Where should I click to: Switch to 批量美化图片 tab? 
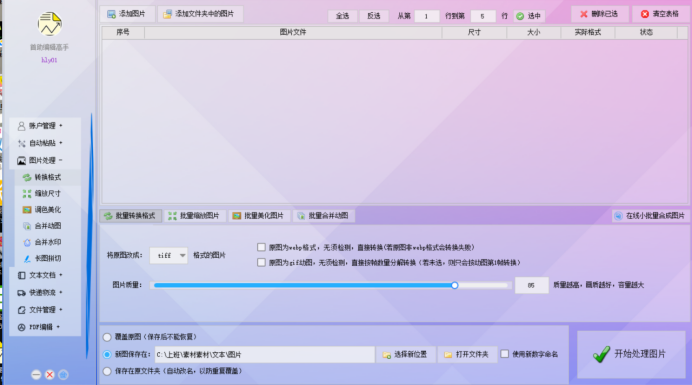point(259,216)
